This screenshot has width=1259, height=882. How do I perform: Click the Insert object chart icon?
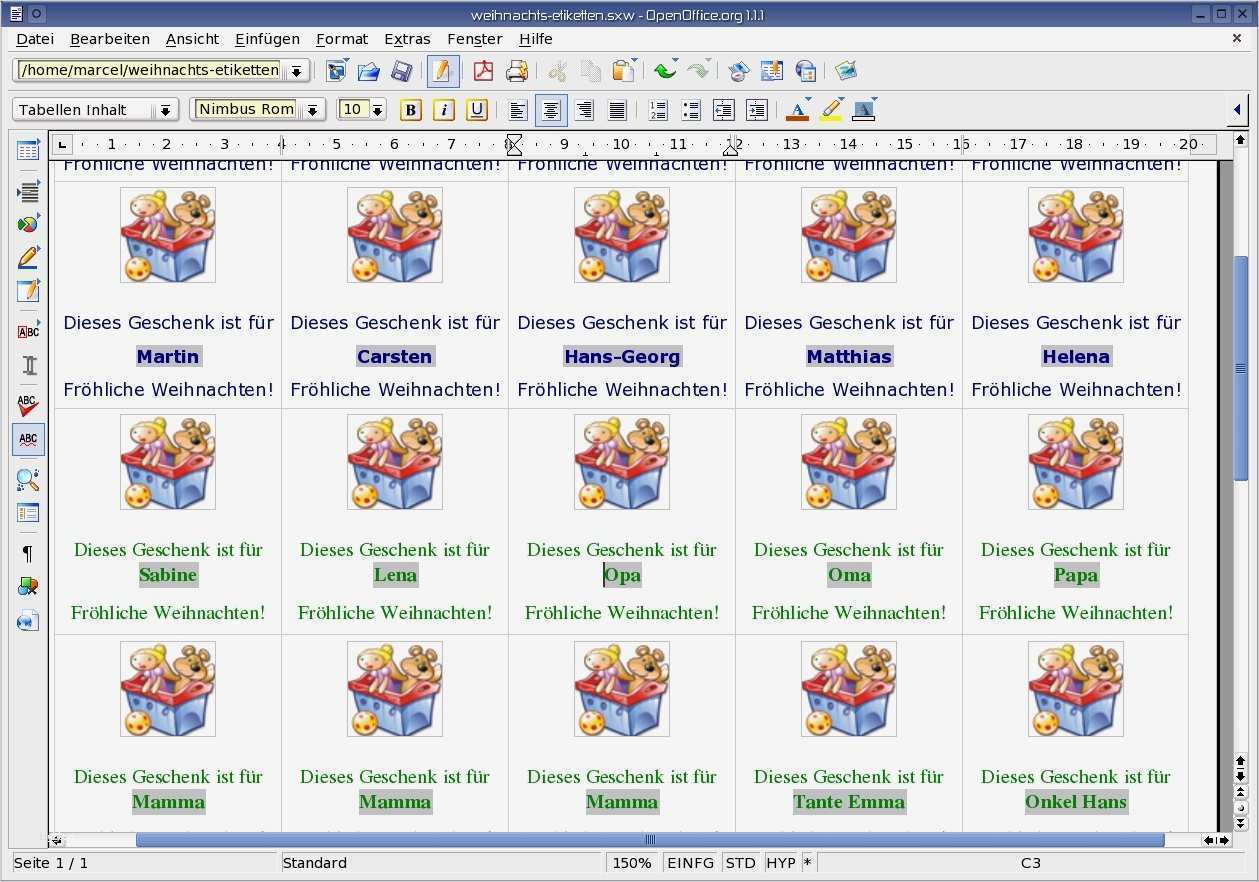click(x=28, y=223)
